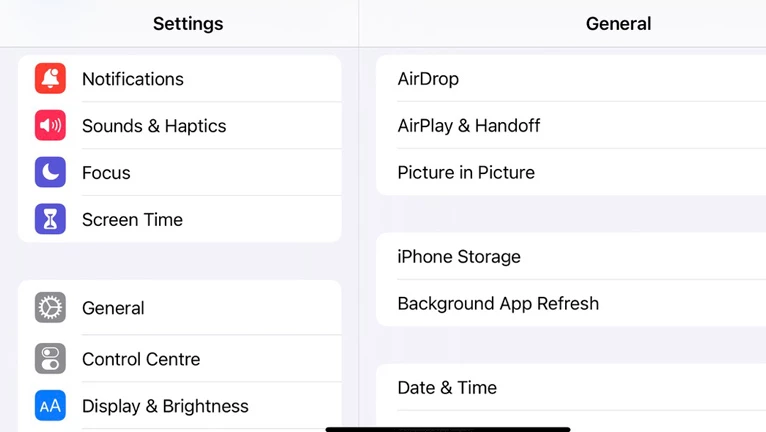Open Background App Refresh settings

click(571, 303)
